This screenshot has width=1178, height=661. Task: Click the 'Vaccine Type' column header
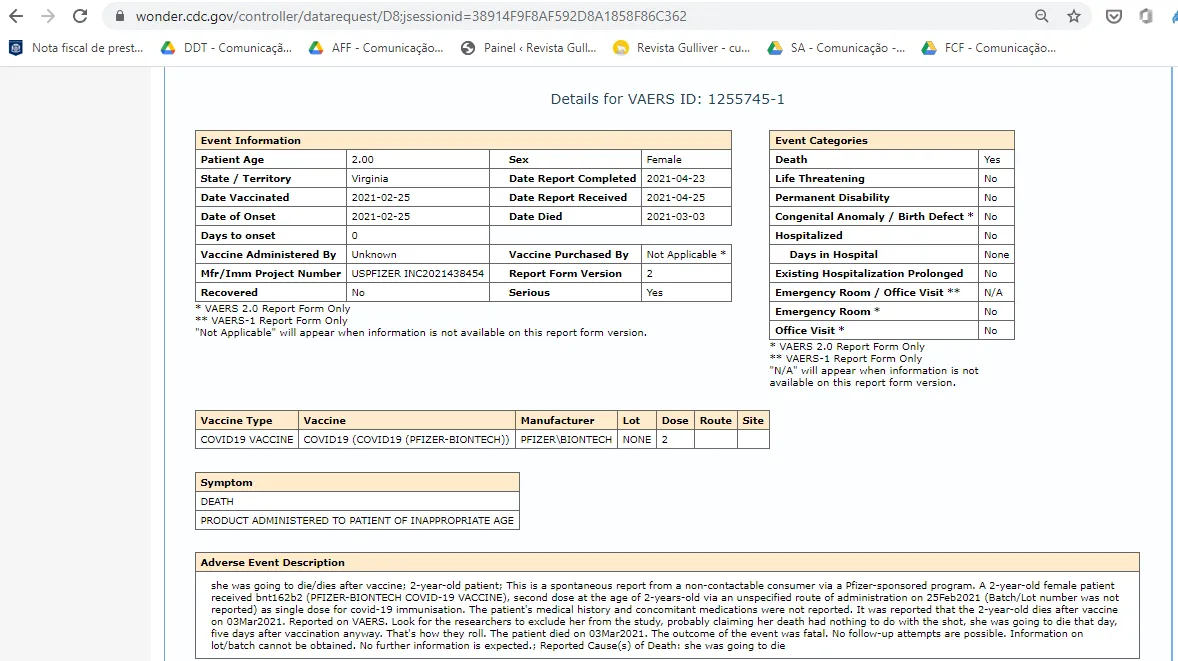(246, 421)
